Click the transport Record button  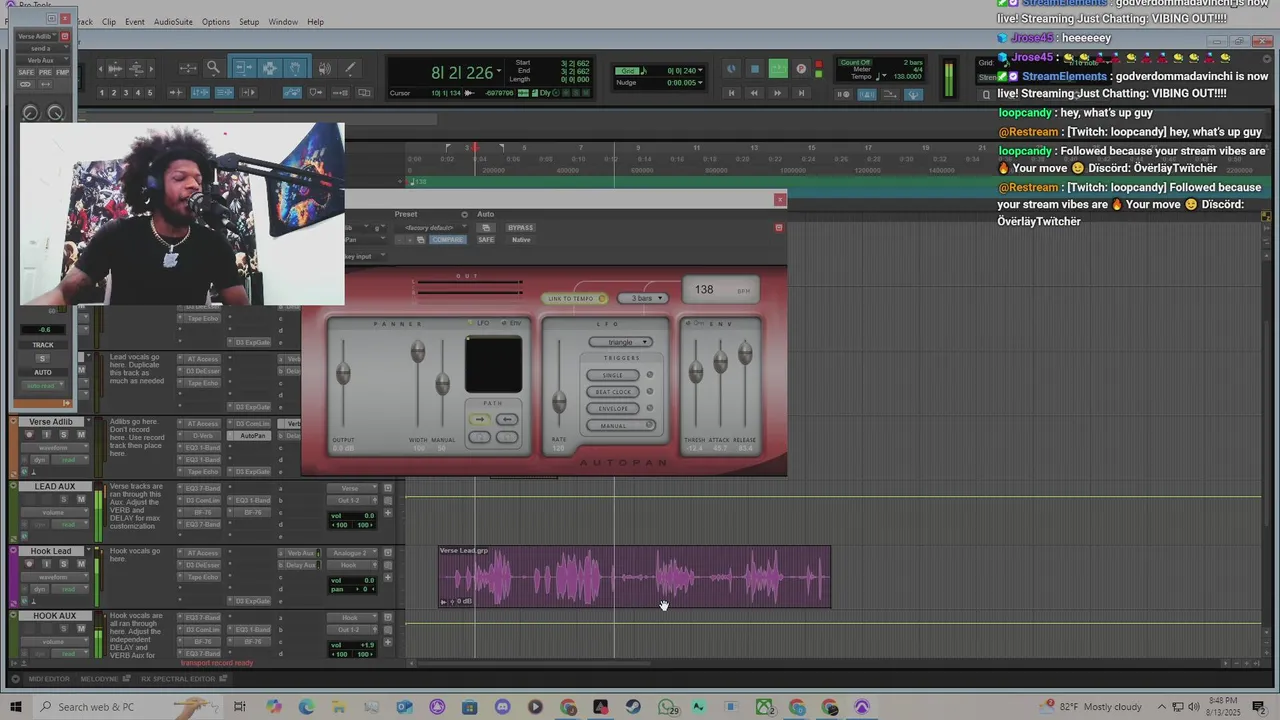(801, 69)
